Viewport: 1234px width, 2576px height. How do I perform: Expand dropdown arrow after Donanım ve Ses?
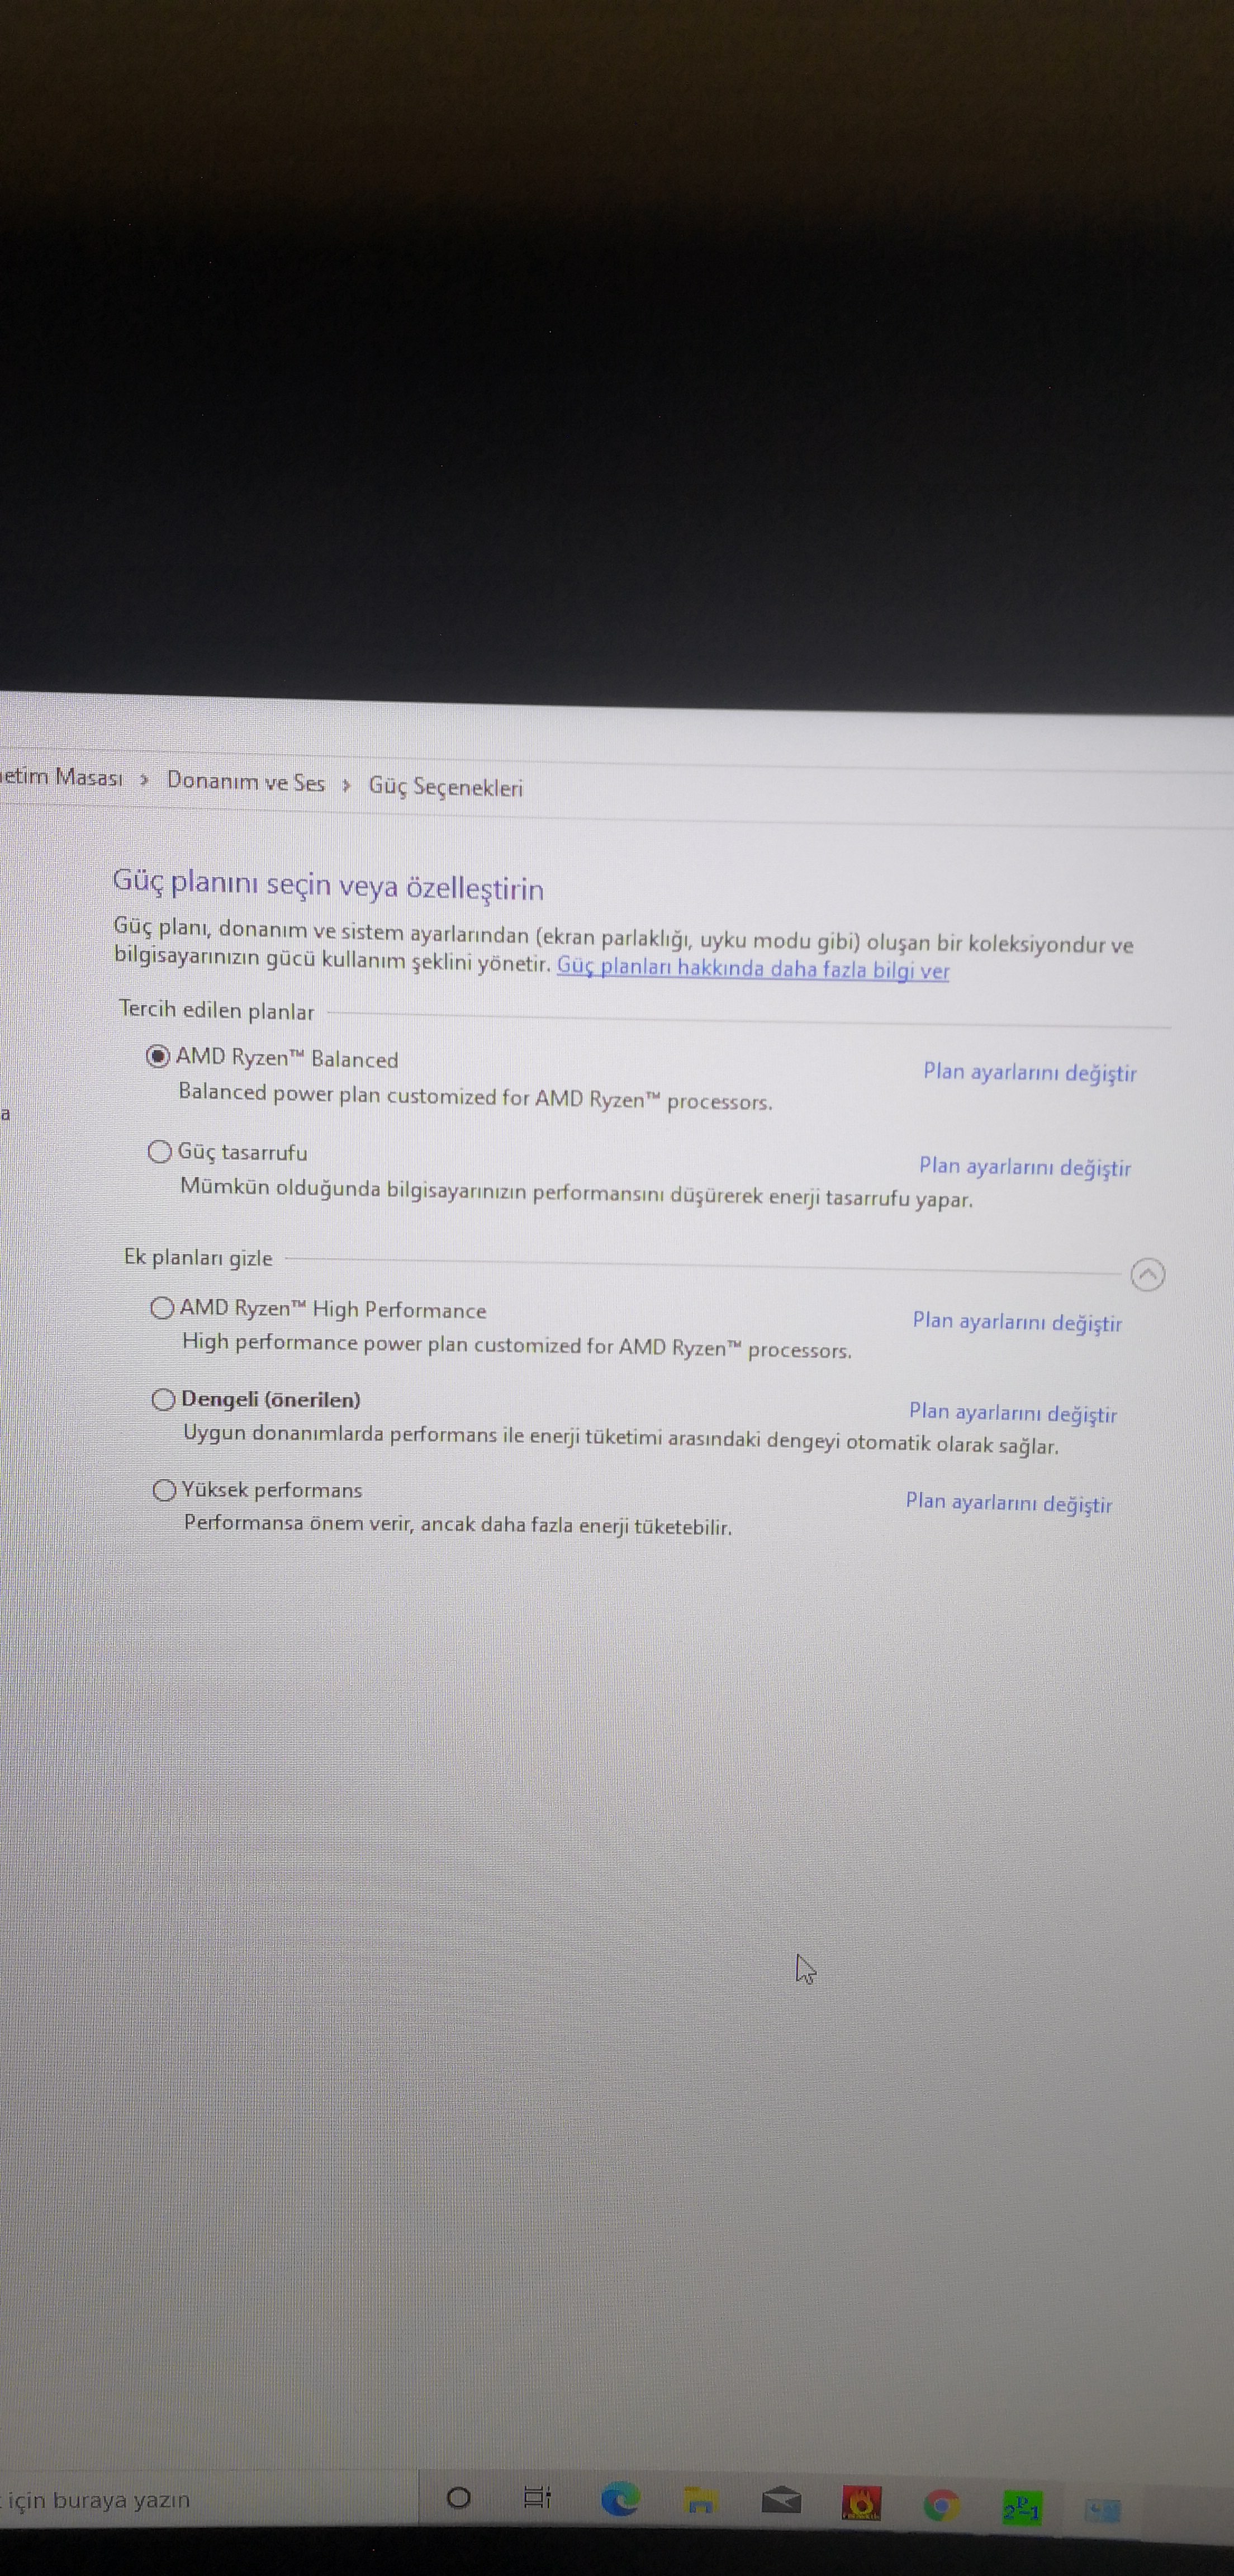pyautogui.click(x=346, y=786)
